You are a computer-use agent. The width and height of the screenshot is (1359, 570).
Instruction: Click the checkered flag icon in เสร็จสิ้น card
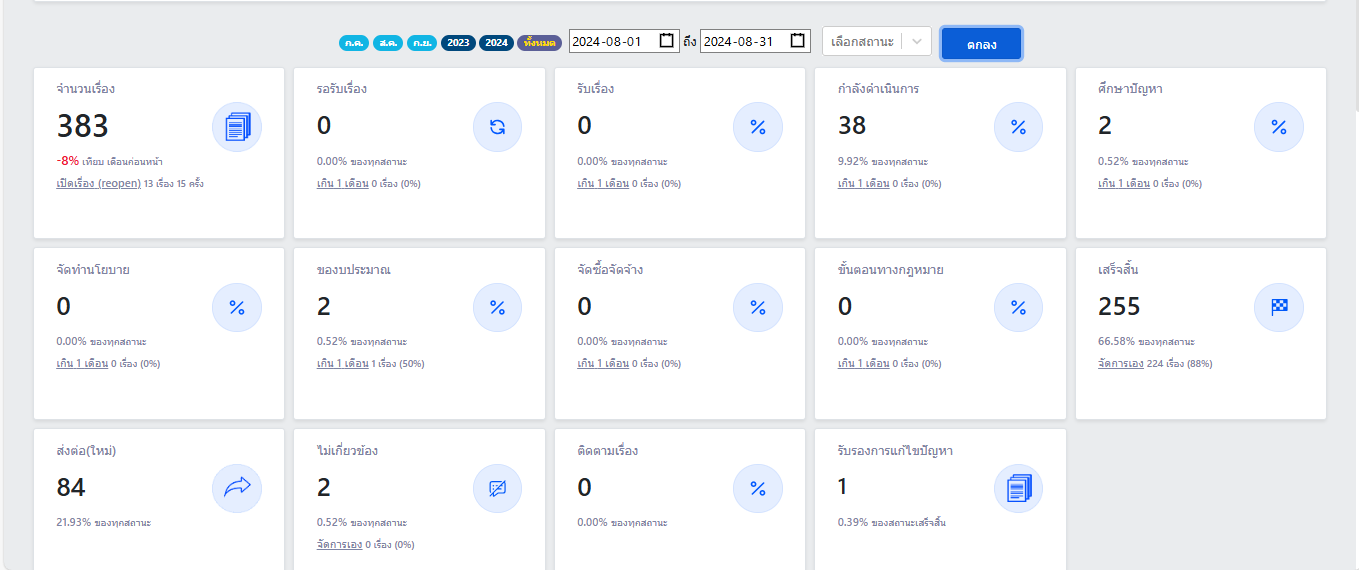tap(1278, 308)
